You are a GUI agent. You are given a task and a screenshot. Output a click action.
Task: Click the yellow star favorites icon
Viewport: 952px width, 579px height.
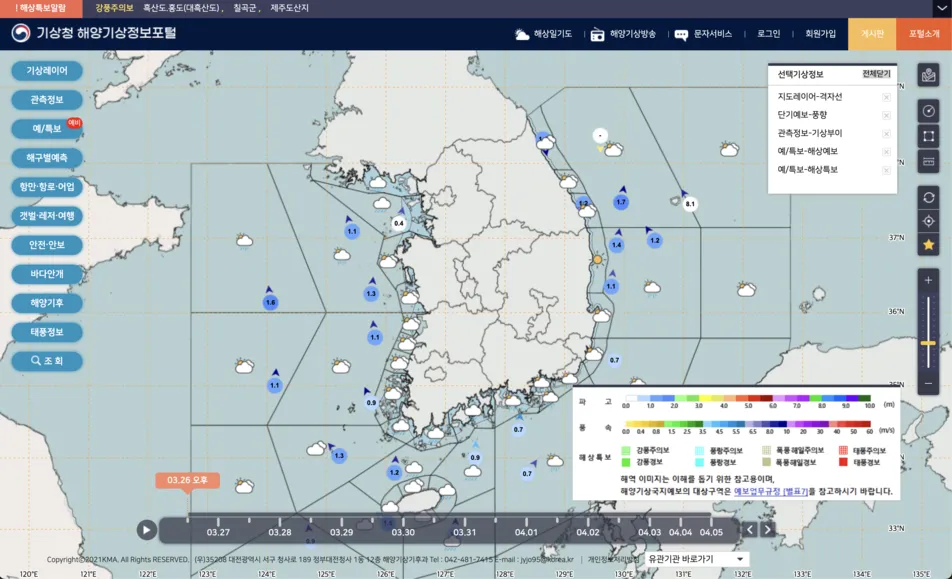pyautogui.click(x=928, y=245)
